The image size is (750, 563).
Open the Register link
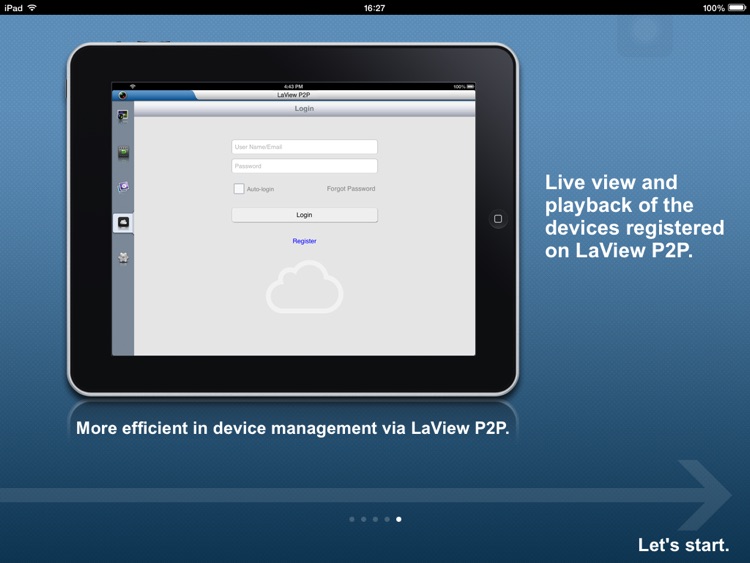coord(304,241)
